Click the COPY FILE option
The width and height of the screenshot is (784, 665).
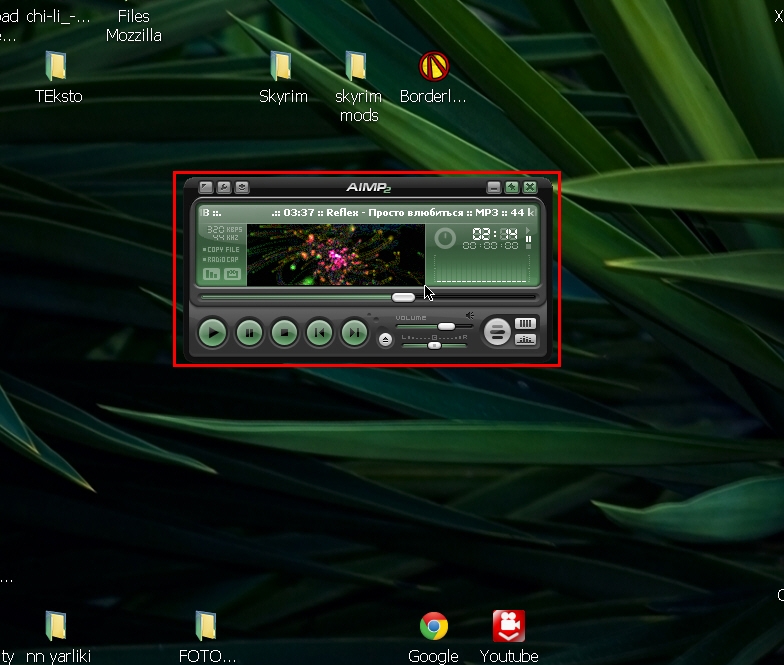(x=222, y=249)
